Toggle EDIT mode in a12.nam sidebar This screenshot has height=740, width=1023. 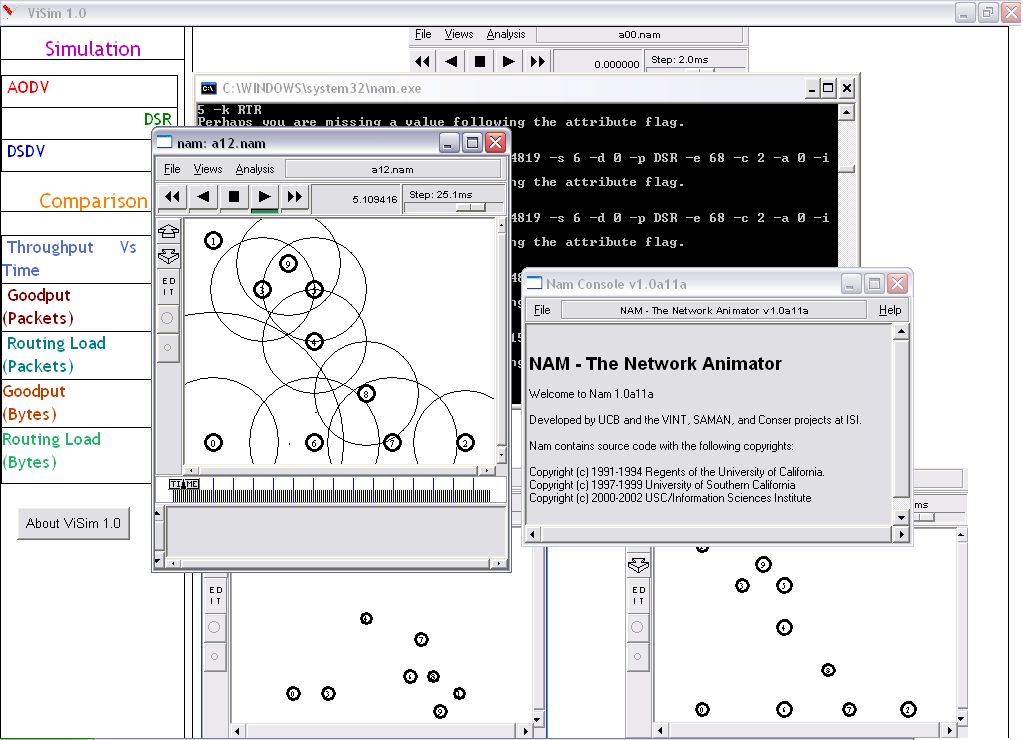[x=168, y=286]
